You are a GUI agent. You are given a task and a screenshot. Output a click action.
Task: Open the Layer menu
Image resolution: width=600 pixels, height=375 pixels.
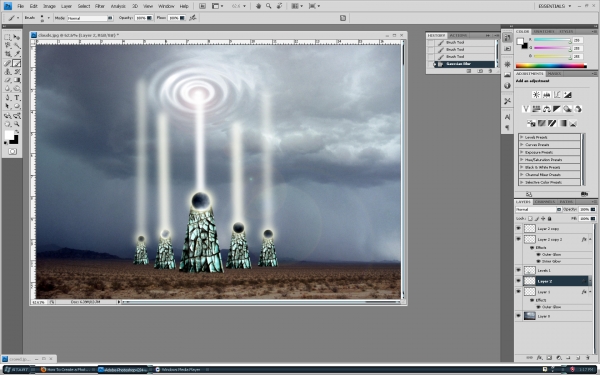tap(66, 6)
